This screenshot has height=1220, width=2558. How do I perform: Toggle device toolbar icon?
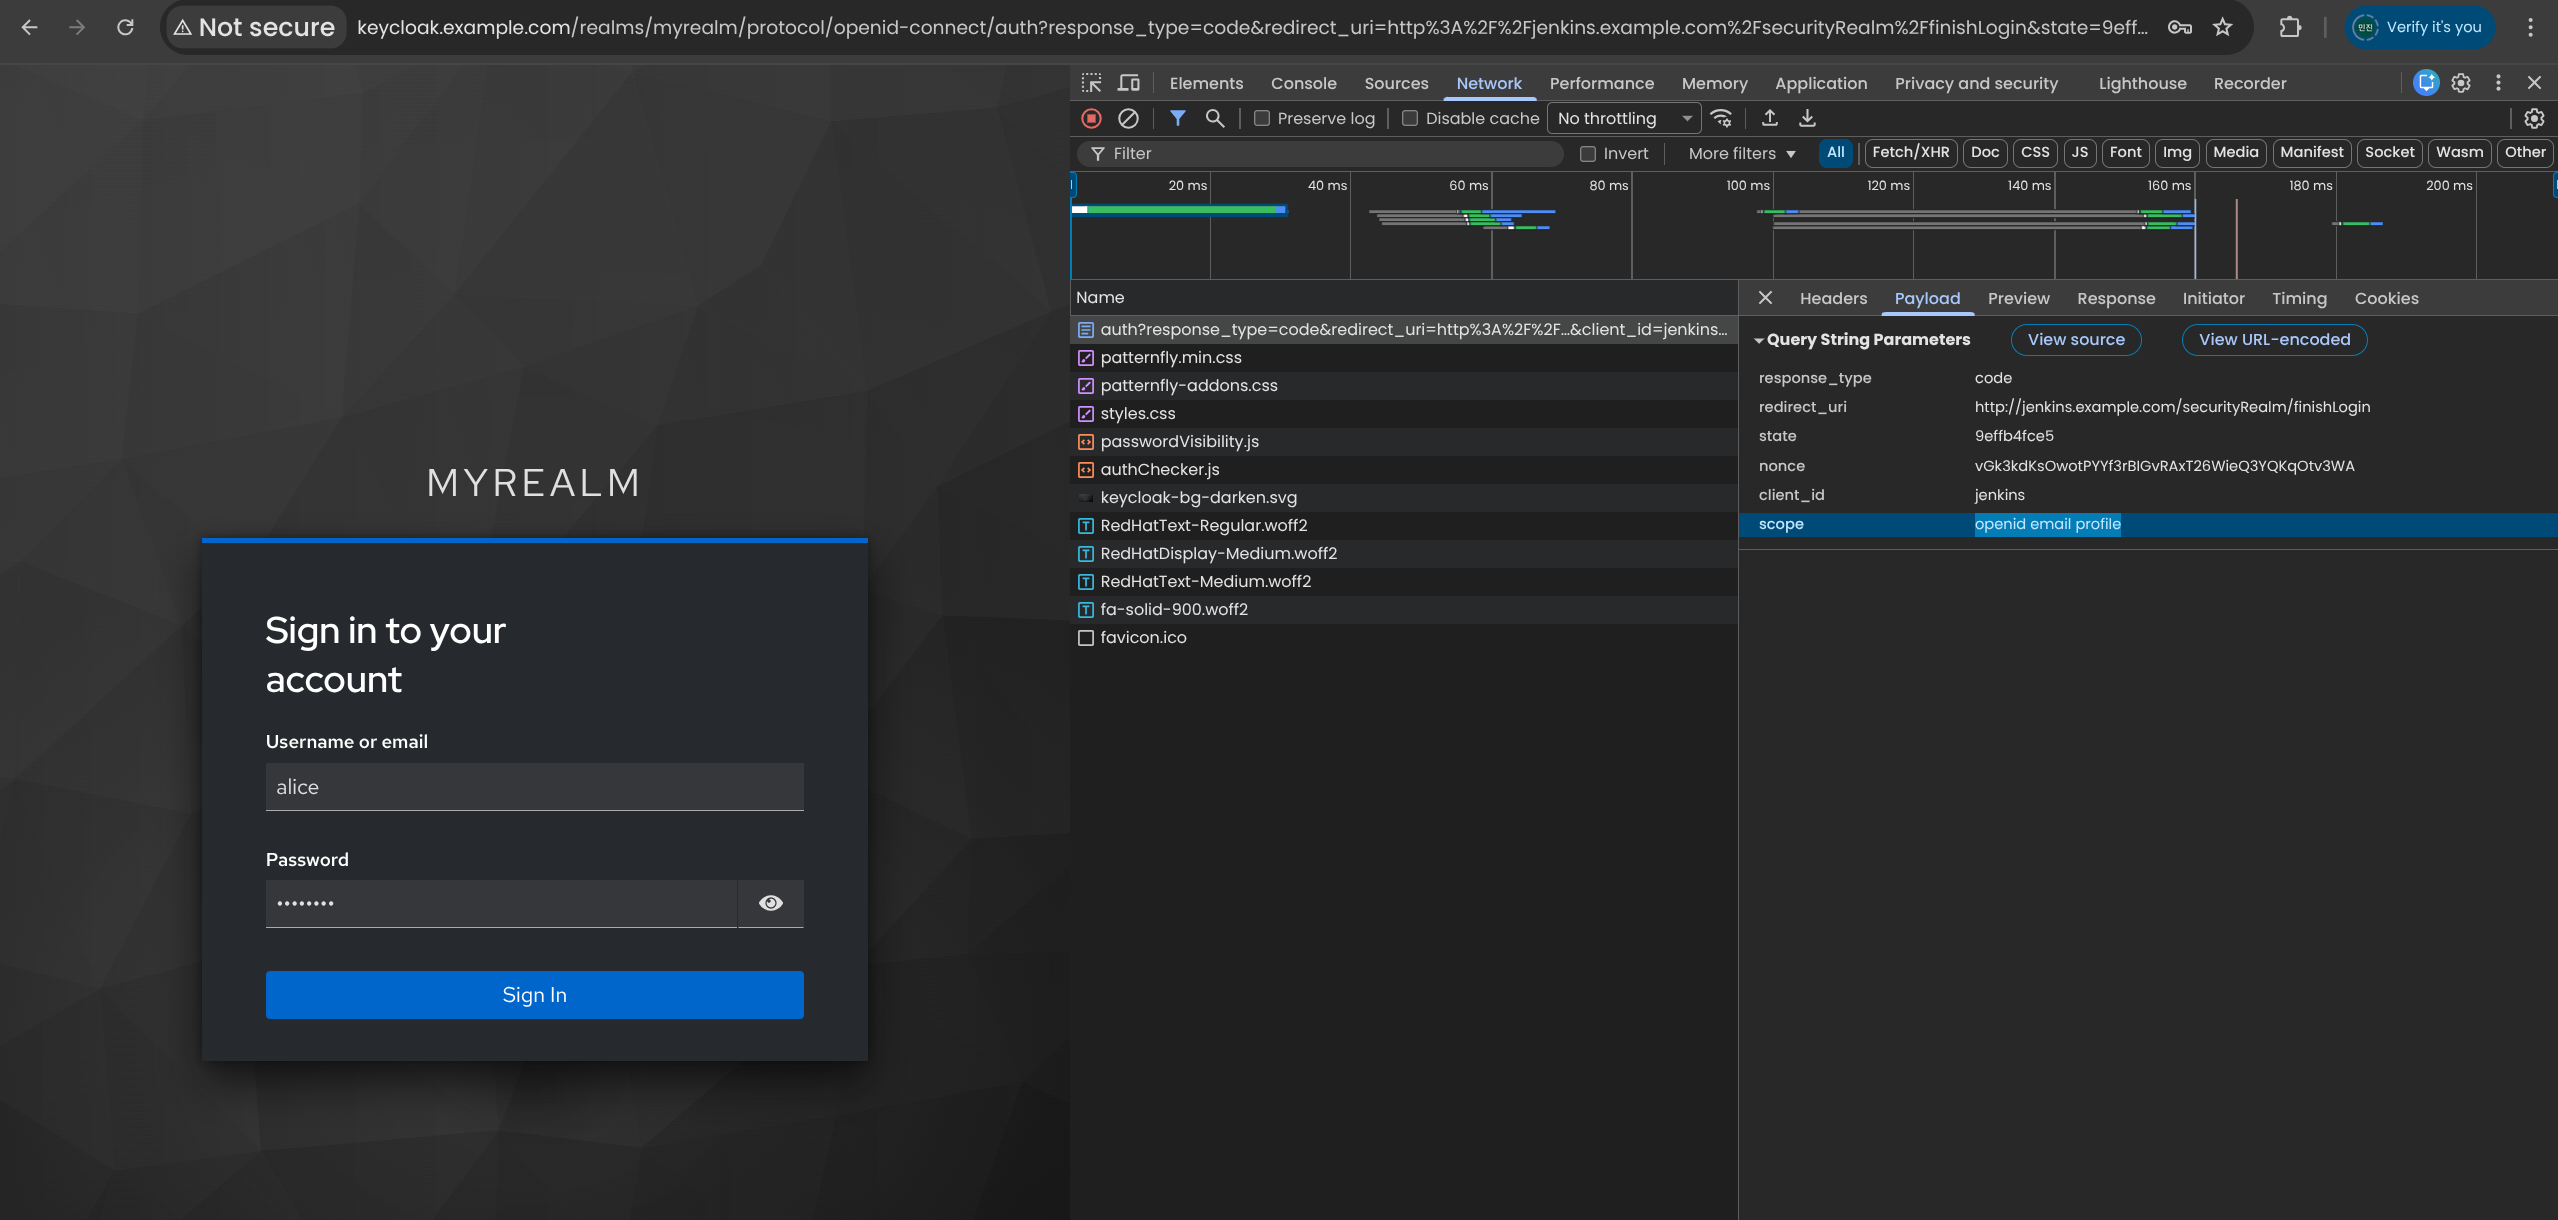pos(1129,83)
